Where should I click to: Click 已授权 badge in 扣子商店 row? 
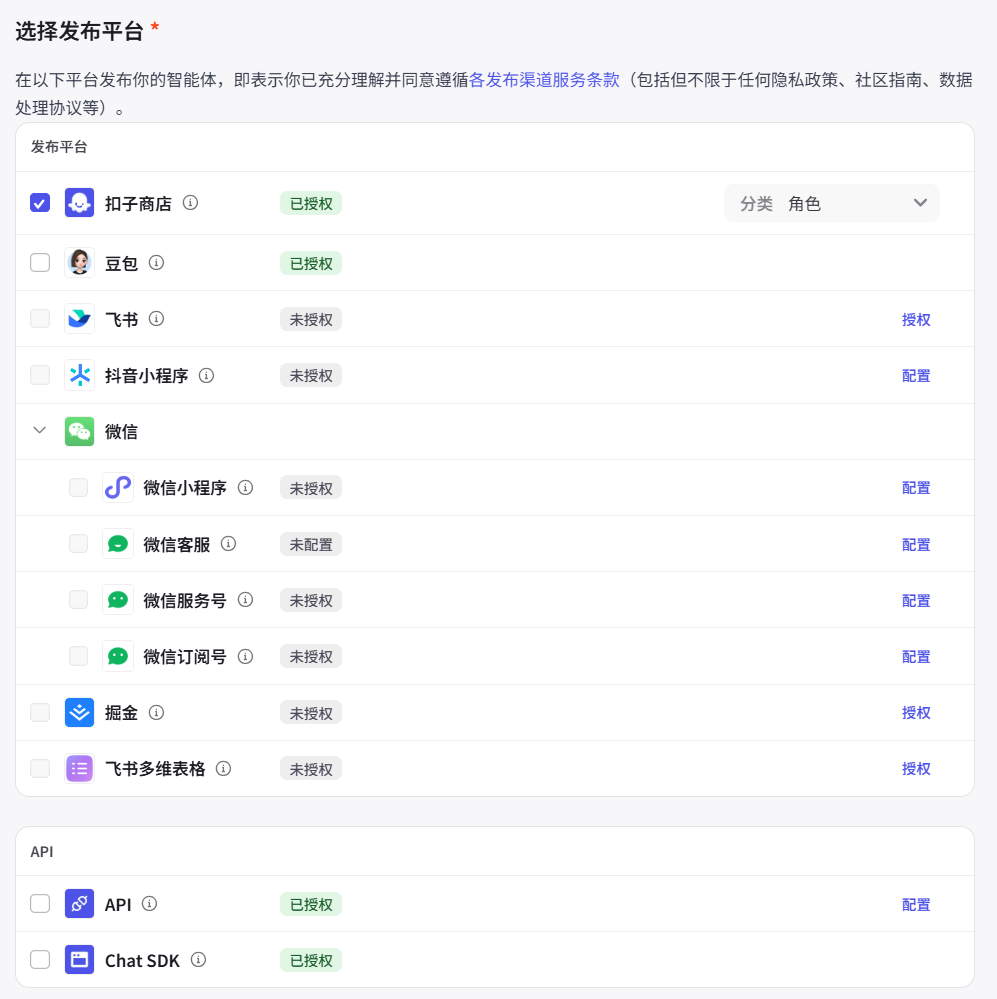pos(311,203)
